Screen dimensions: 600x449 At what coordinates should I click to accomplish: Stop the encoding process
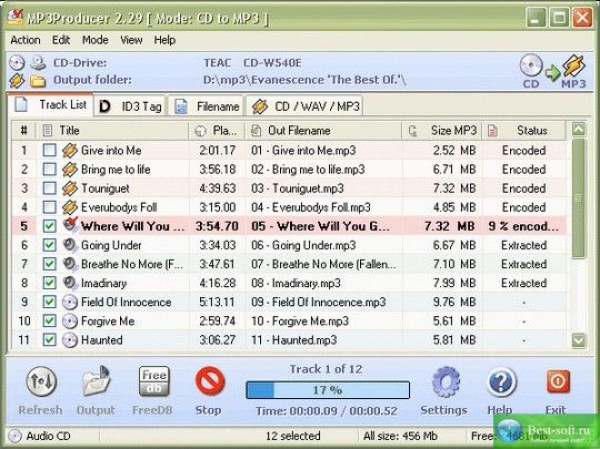pyautogui.click(x=210, y=381)
